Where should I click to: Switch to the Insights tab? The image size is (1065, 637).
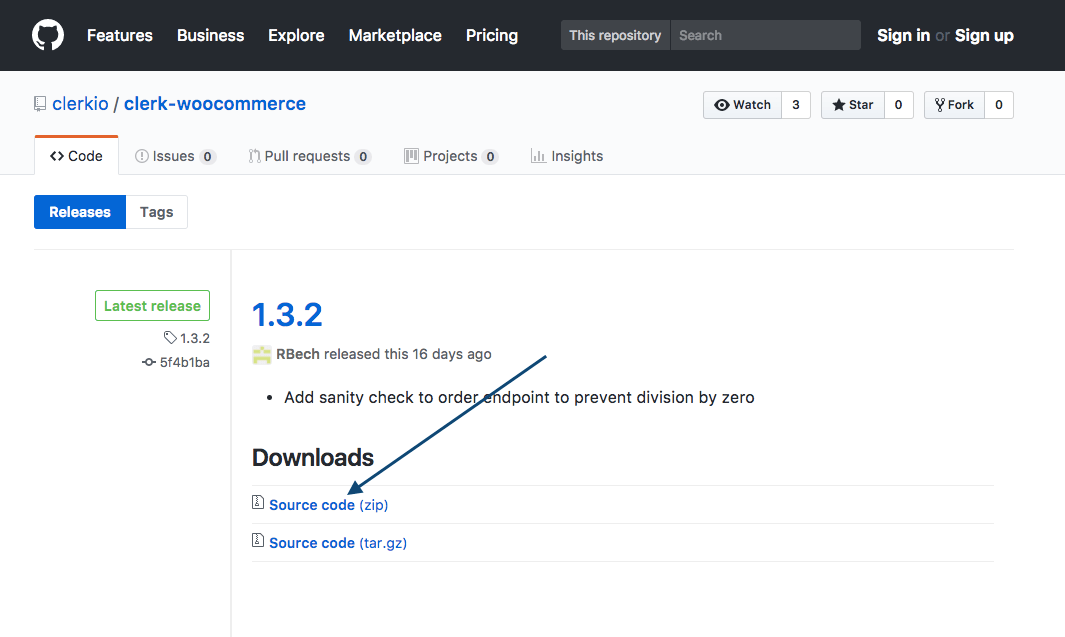[577, 155]
